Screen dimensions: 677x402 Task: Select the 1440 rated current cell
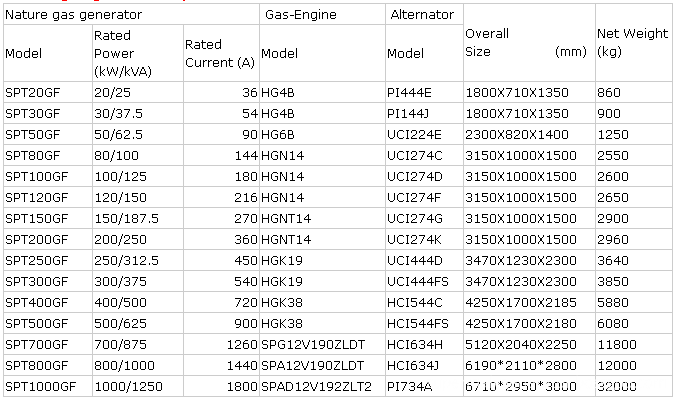[221, 365]
